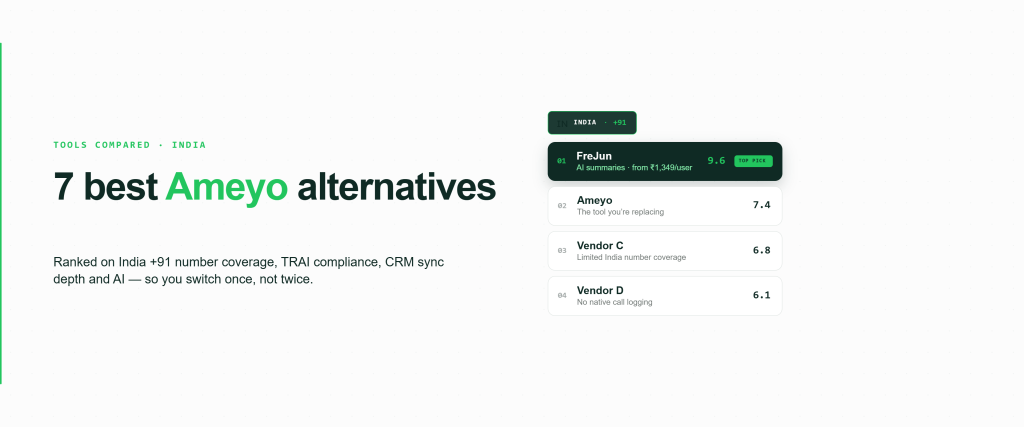Click the INDIA +91 badge
The image size is (1024, 427).
click(592, 123)
